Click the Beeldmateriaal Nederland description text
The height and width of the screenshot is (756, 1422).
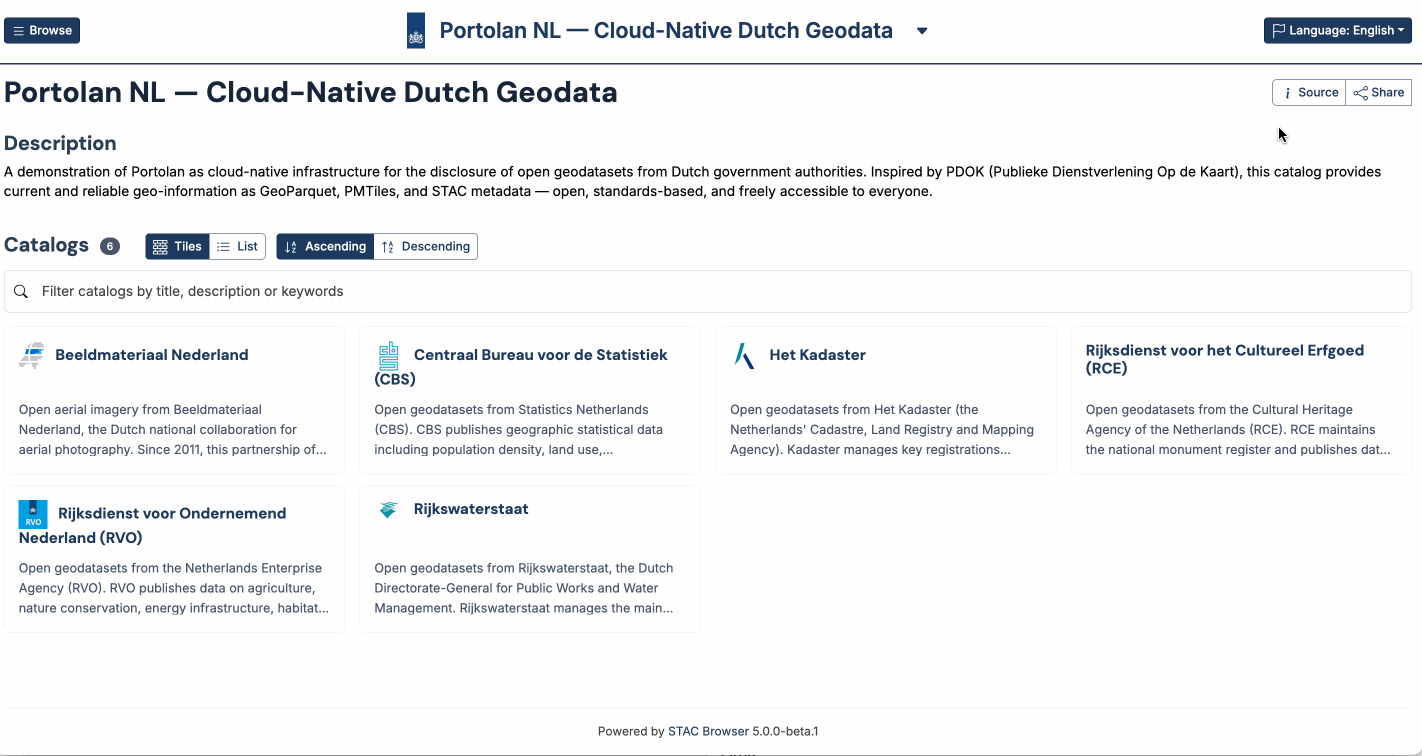click(174, 430)
